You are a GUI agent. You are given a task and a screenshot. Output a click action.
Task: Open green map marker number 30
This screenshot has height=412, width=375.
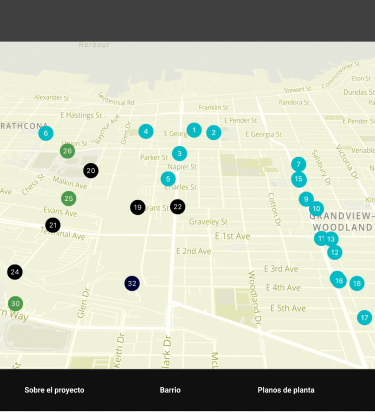tap(15, 304)
